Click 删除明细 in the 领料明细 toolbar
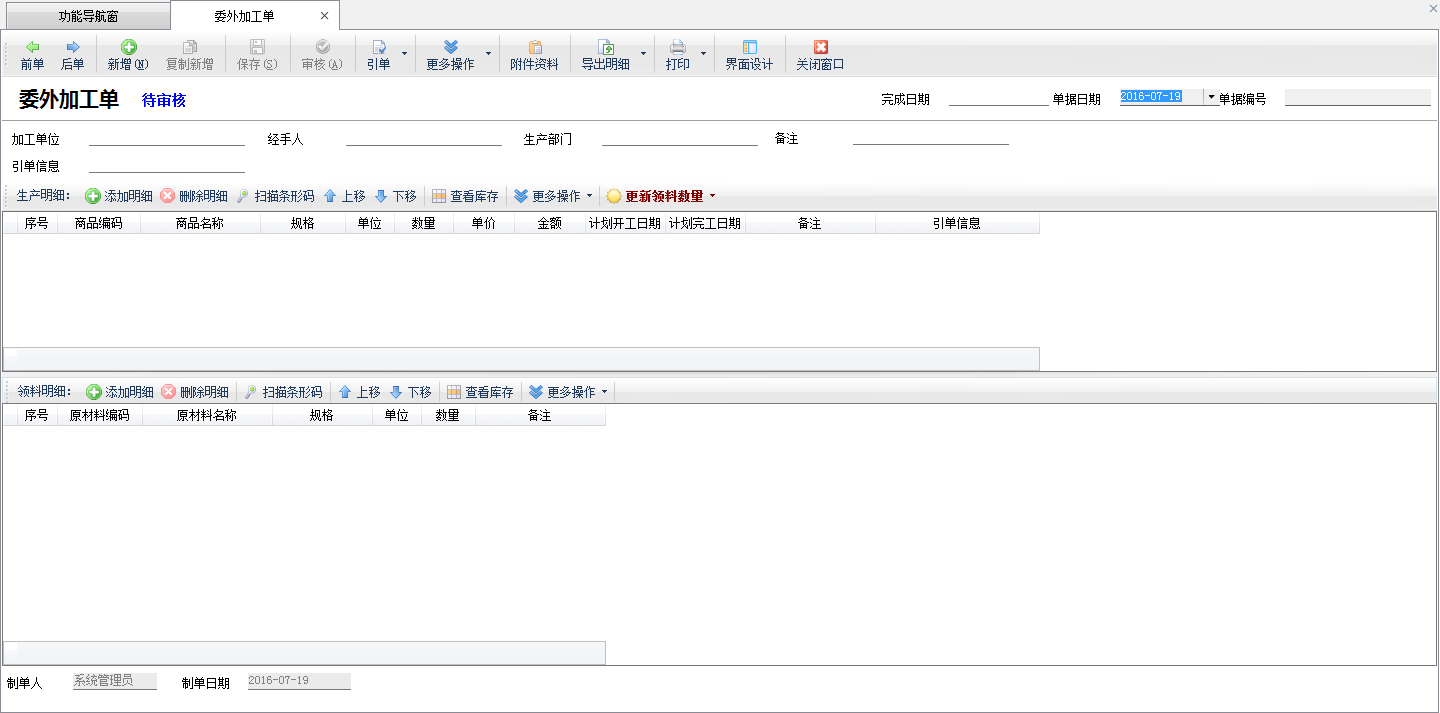 click(195, 392)
